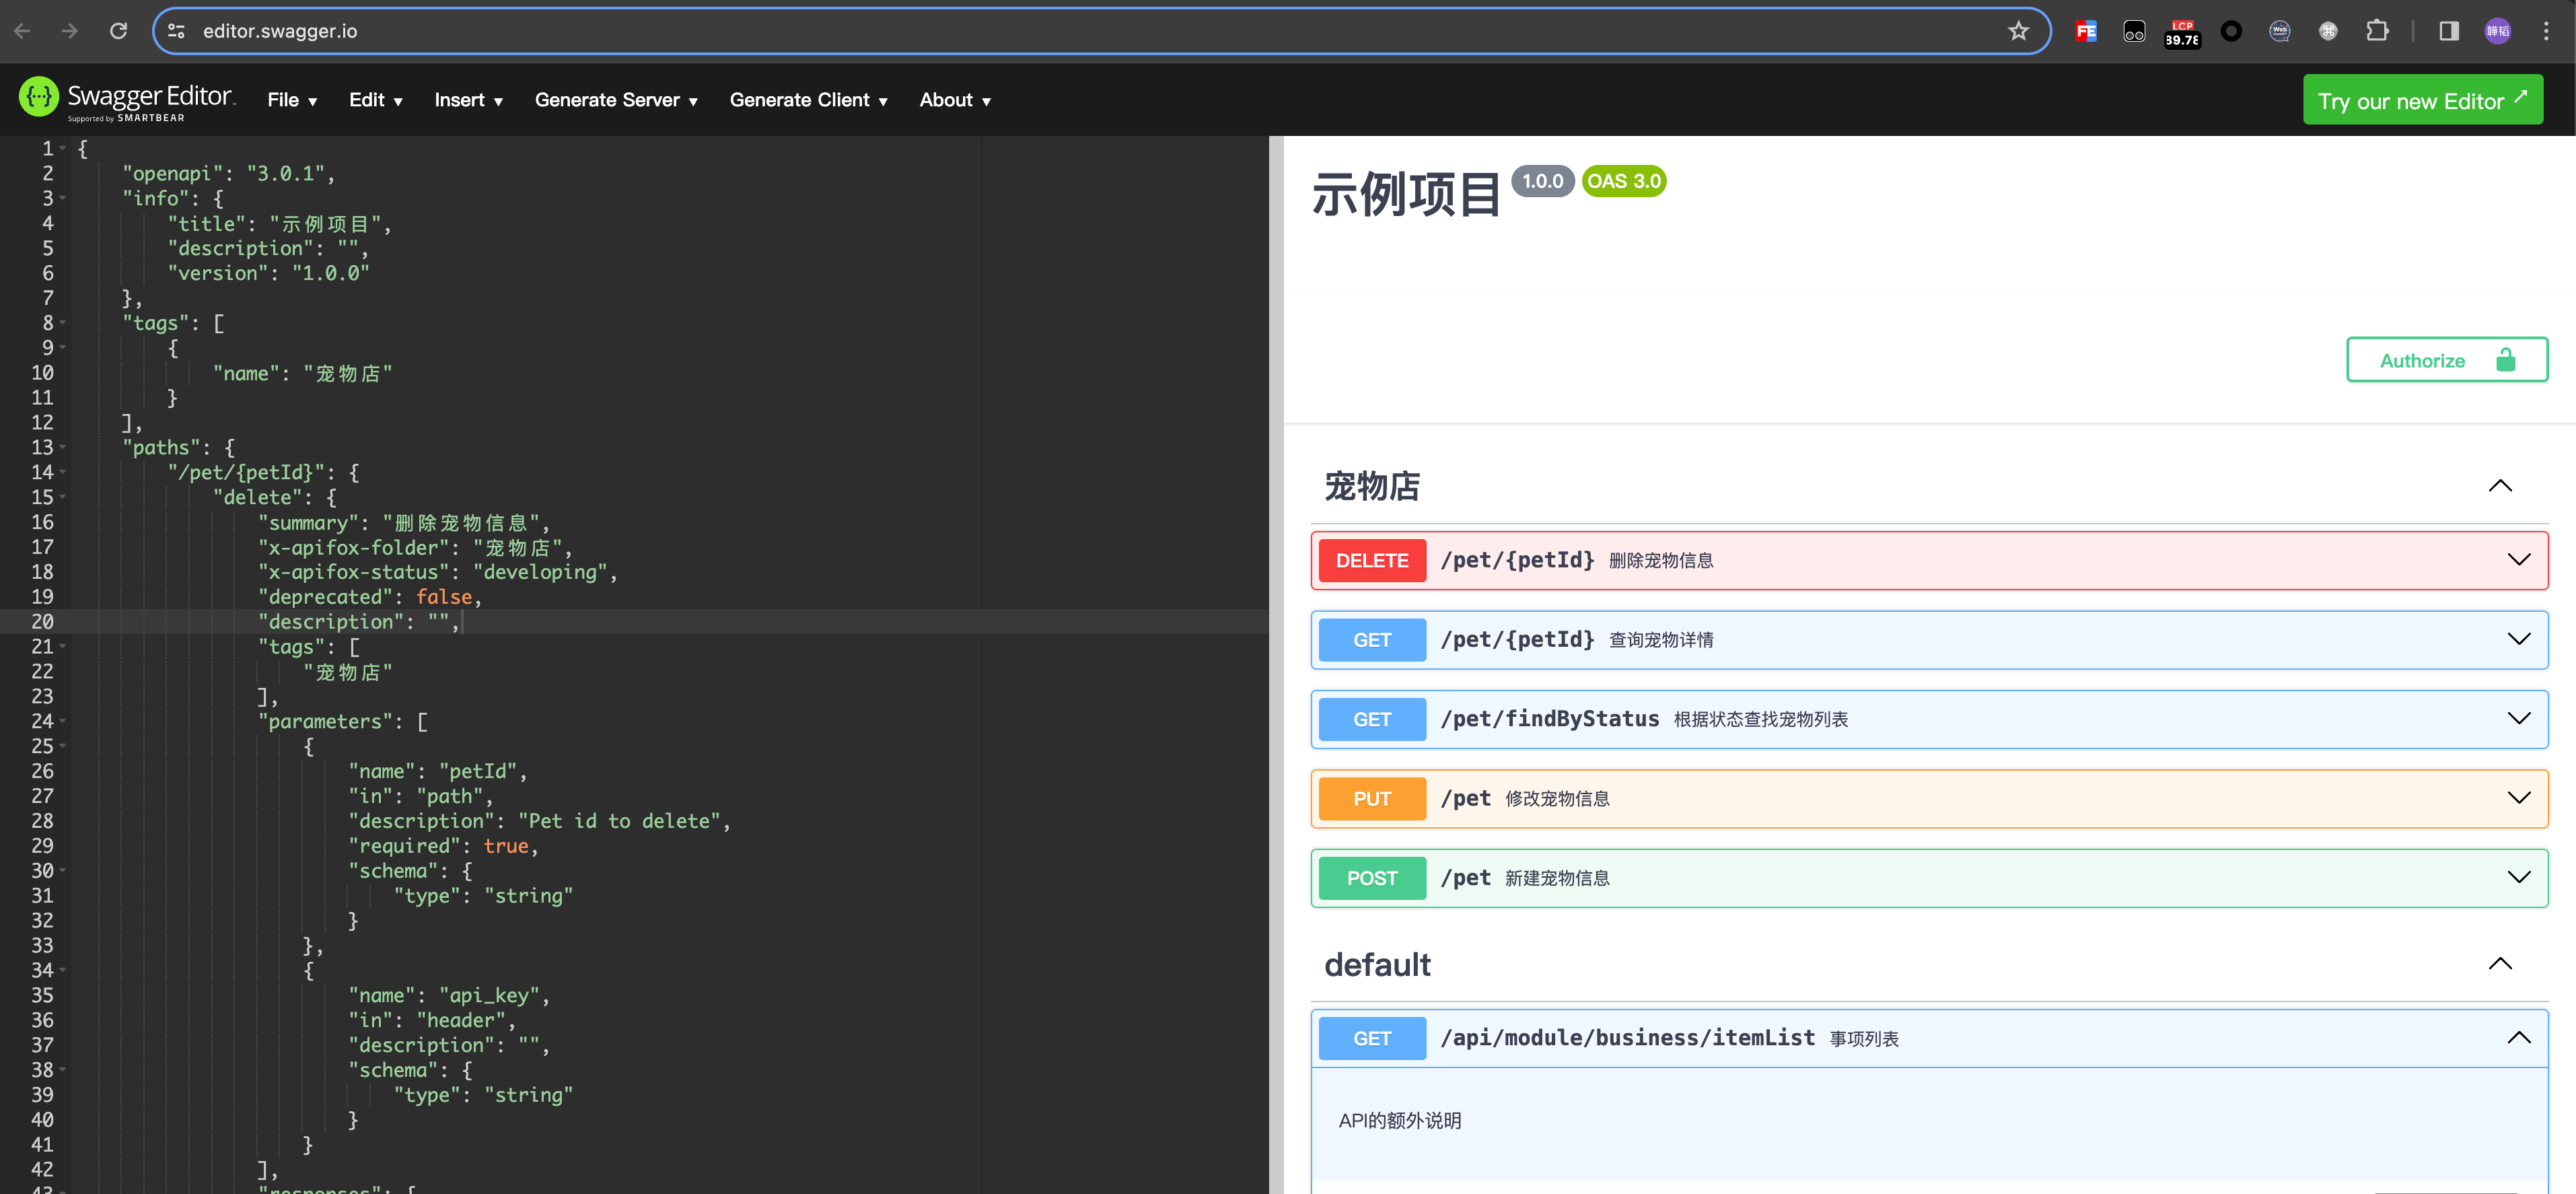Reload the Swagger Editor page
This screenshot has width=2576, height=1194.
[118, 31]
